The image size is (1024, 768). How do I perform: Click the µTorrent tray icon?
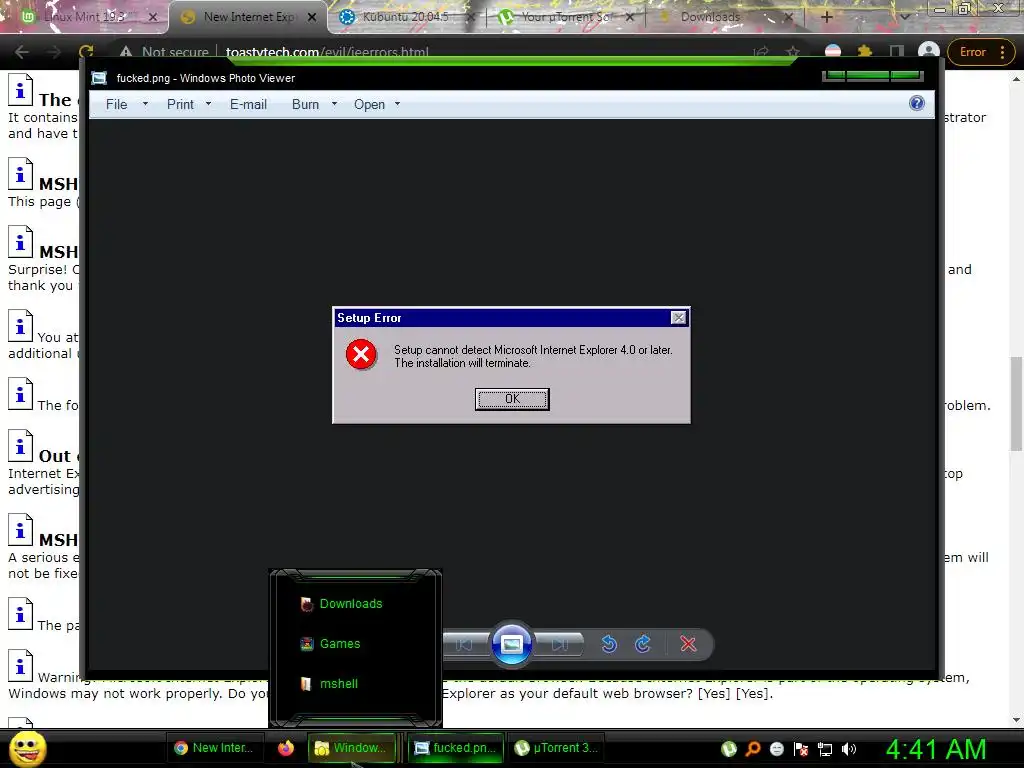[x=729, y=749]
